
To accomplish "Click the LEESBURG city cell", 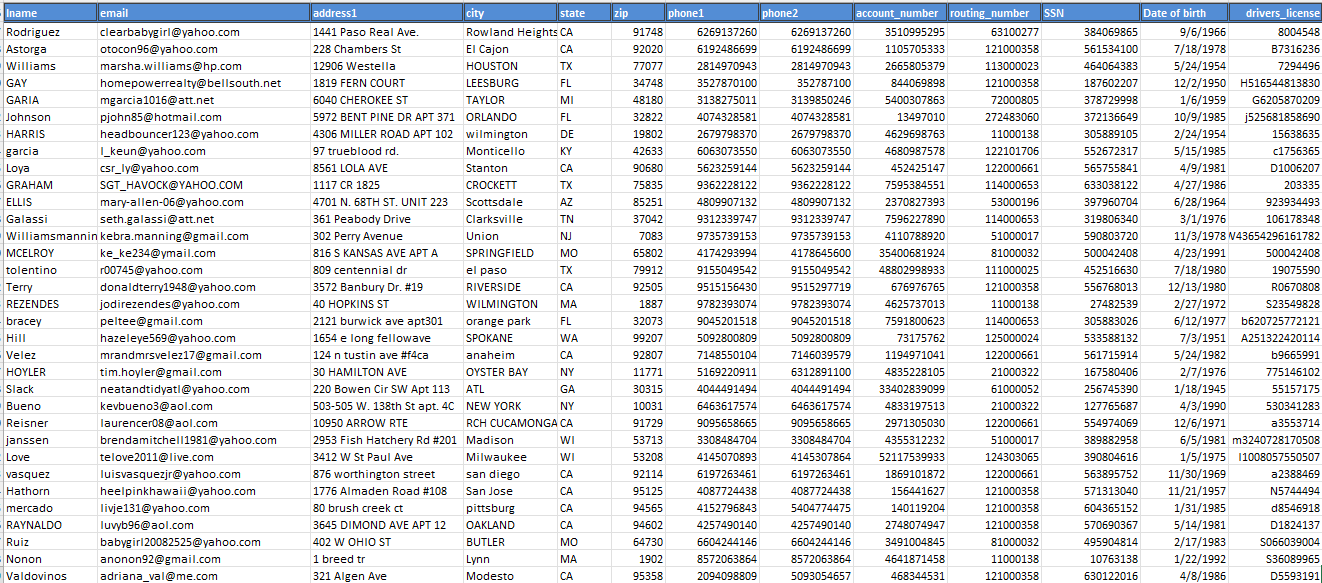I will [x=510, y=83].
